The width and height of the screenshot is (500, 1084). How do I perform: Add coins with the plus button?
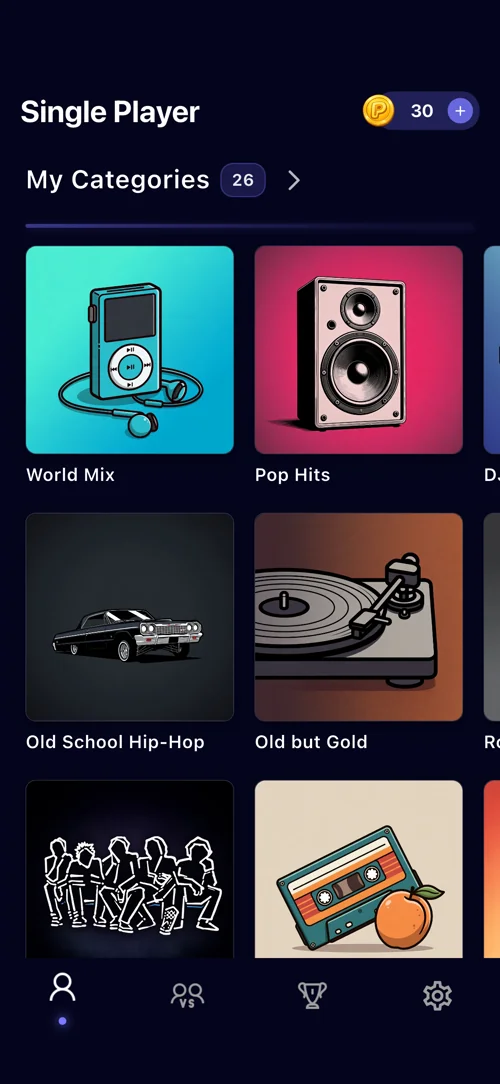(x=460, y=111)
